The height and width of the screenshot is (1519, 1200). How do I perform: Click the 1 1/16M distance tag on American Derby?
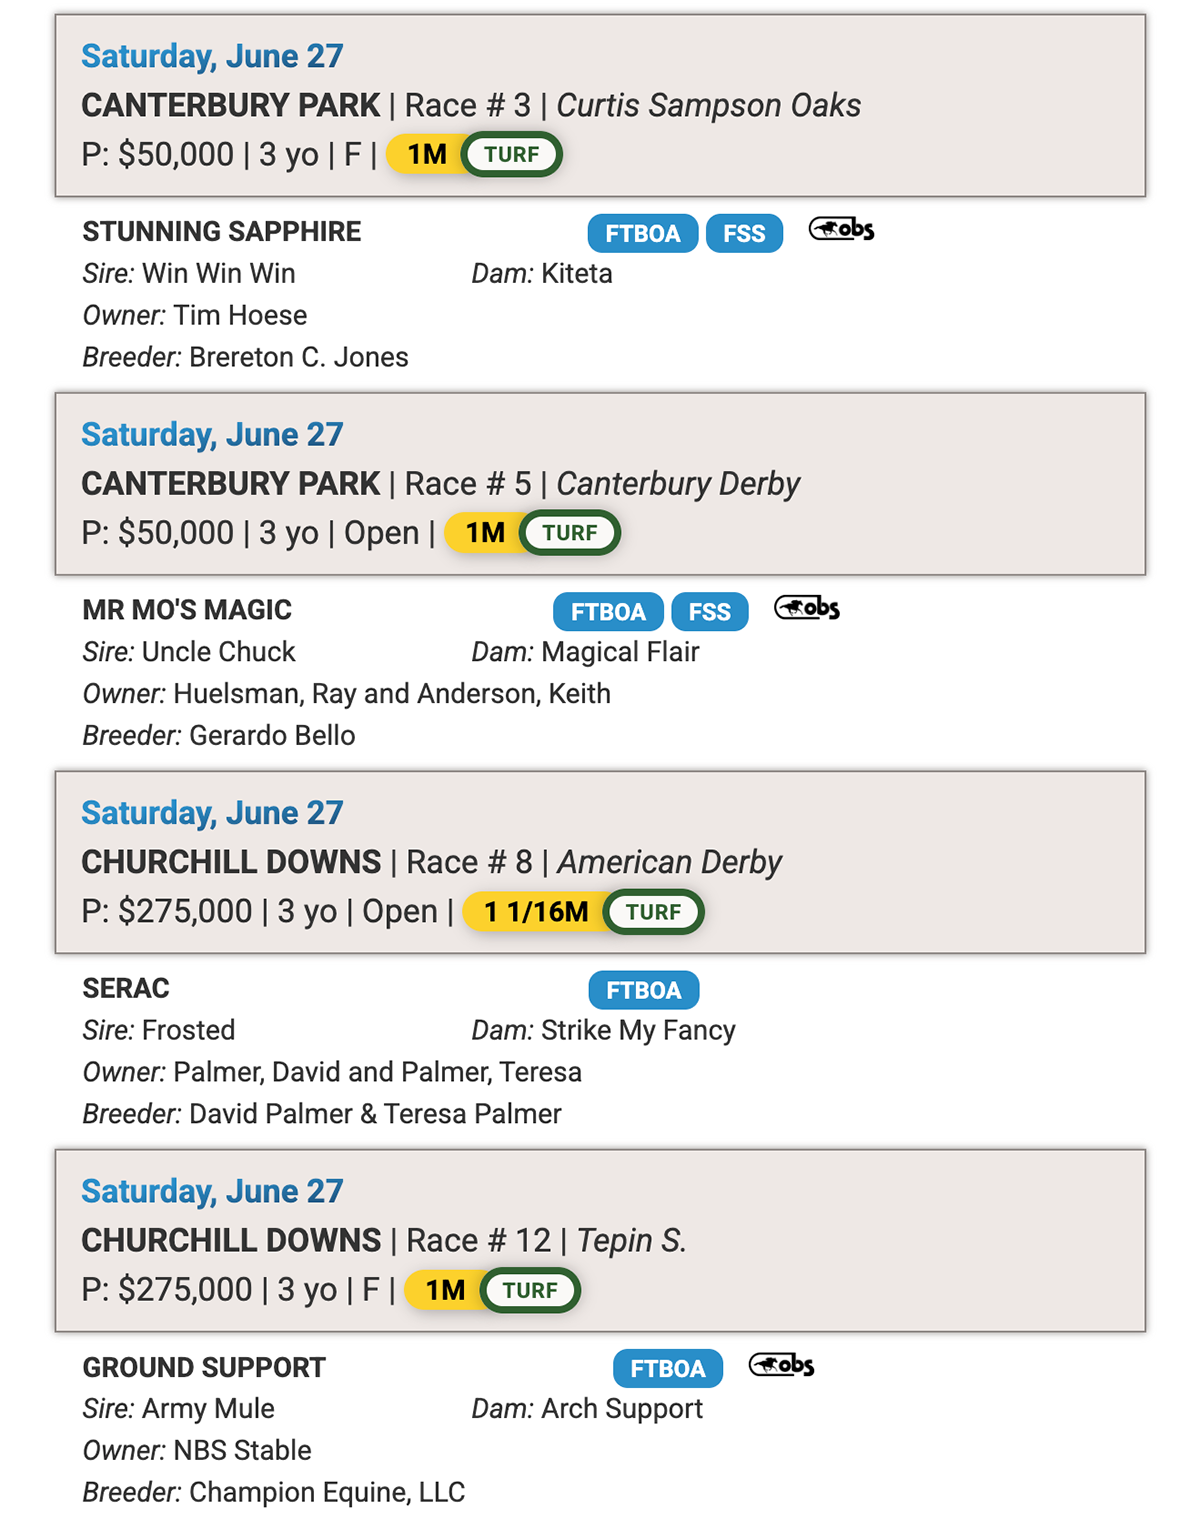point(536,912)
